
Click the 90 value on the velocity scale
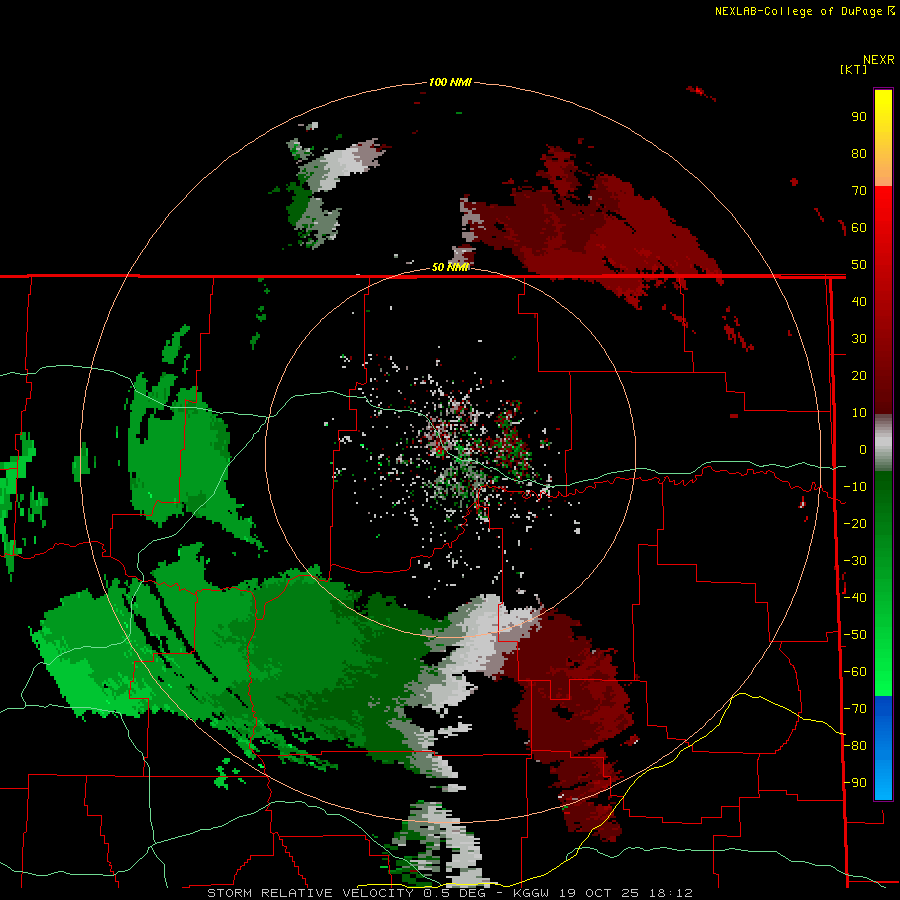point(859,117)
